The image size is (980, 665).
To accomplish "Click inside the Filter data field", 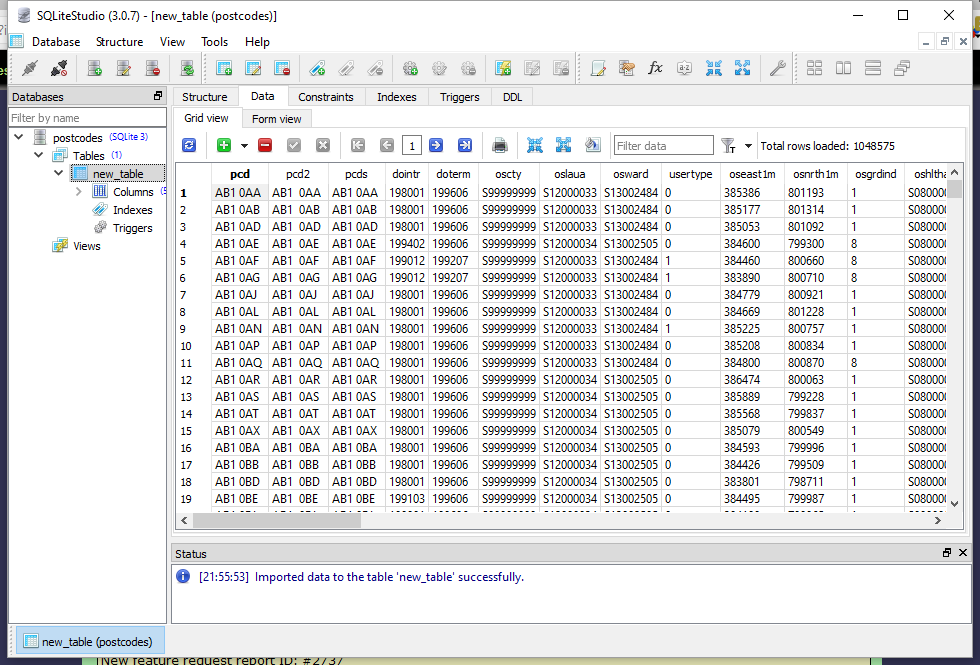I will [663, 145].
